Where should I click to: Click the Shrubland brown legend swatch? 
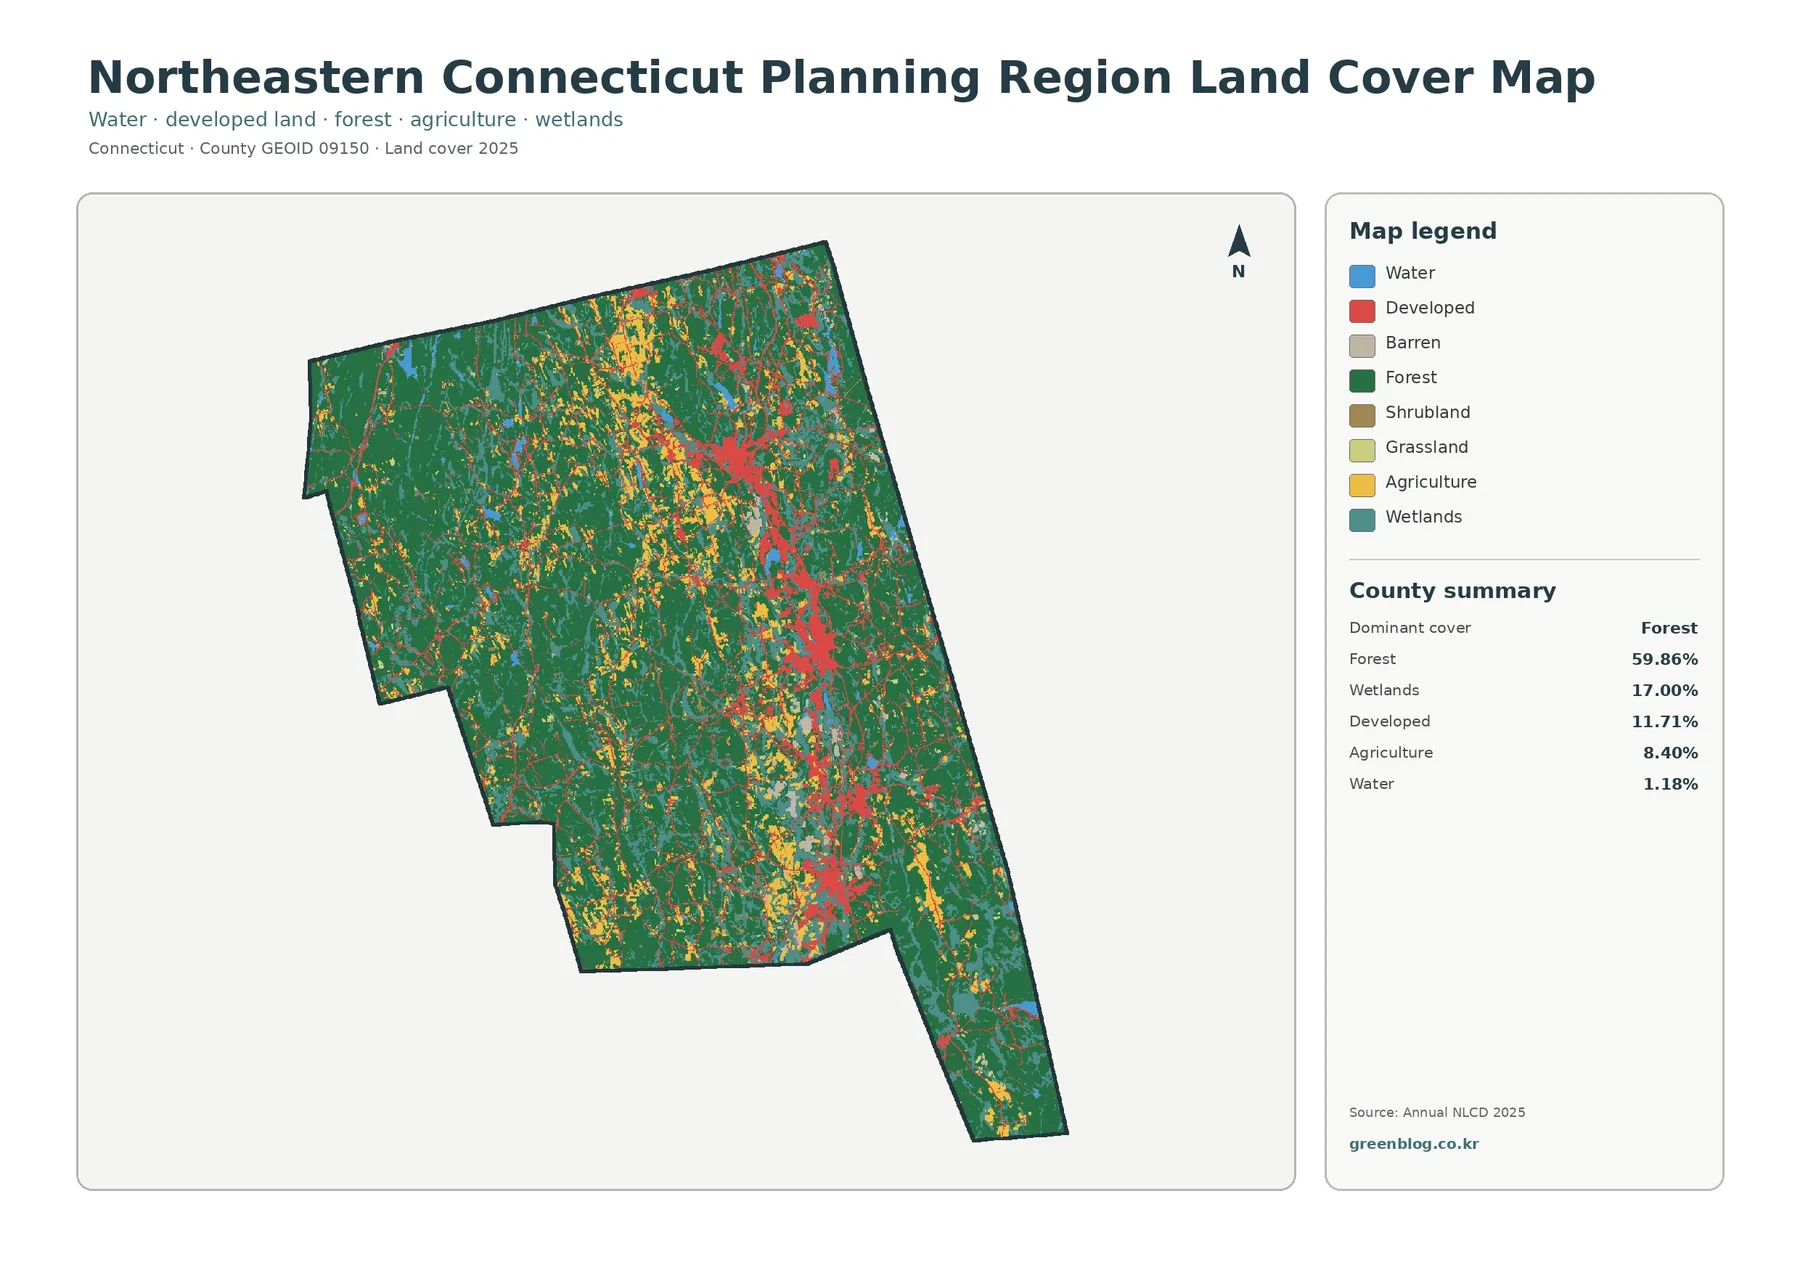click(x=1362, y=415)
